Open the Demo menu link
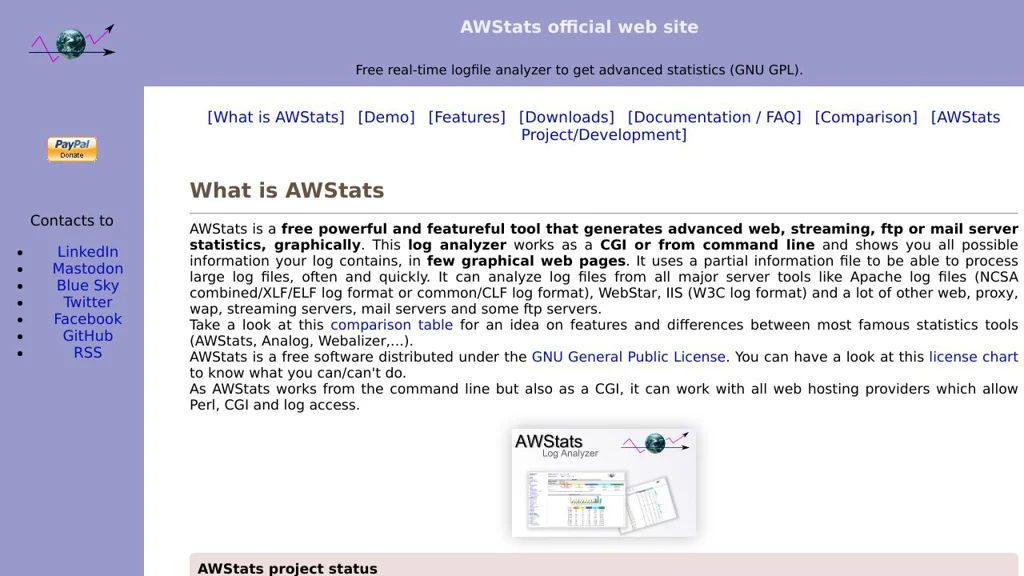Image resolution: width=1024 pixels, height=576 pixels. coord(386,117)
